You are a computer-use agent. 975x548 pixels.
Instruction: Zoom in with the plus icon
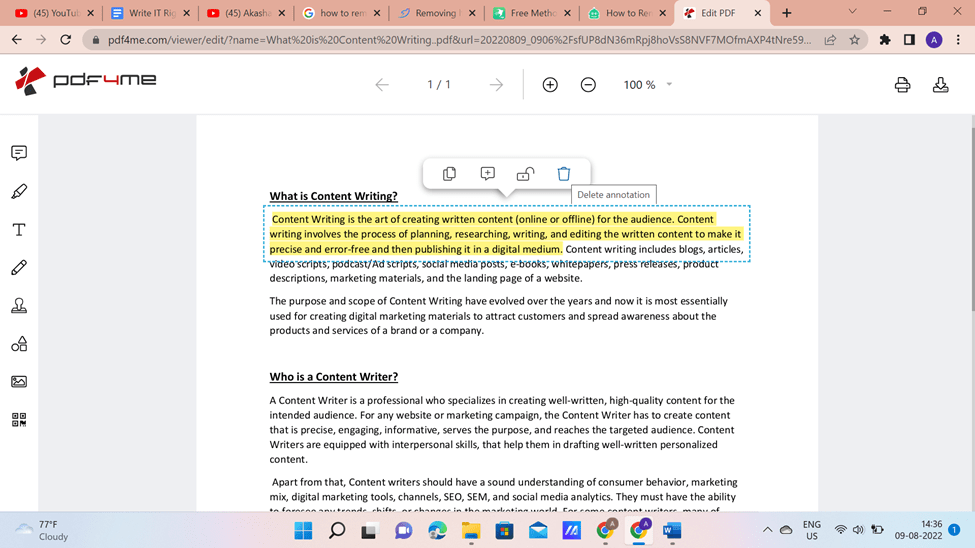[550, 85]
